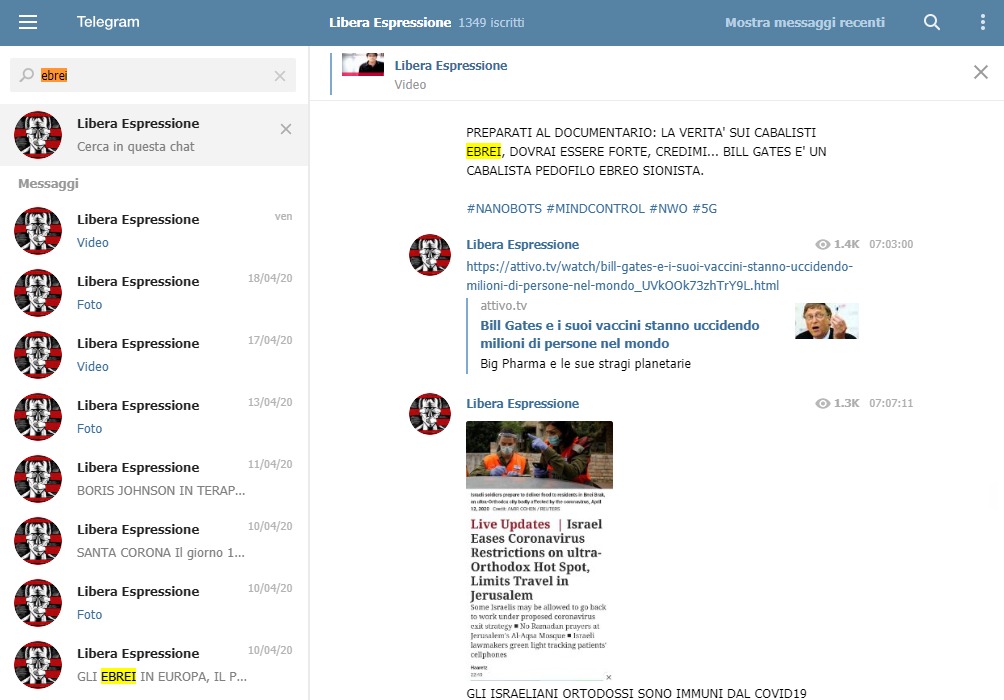Open the search result dated 'ven' Video
This screenshot has width=1004, height=700.
(154, 231)
